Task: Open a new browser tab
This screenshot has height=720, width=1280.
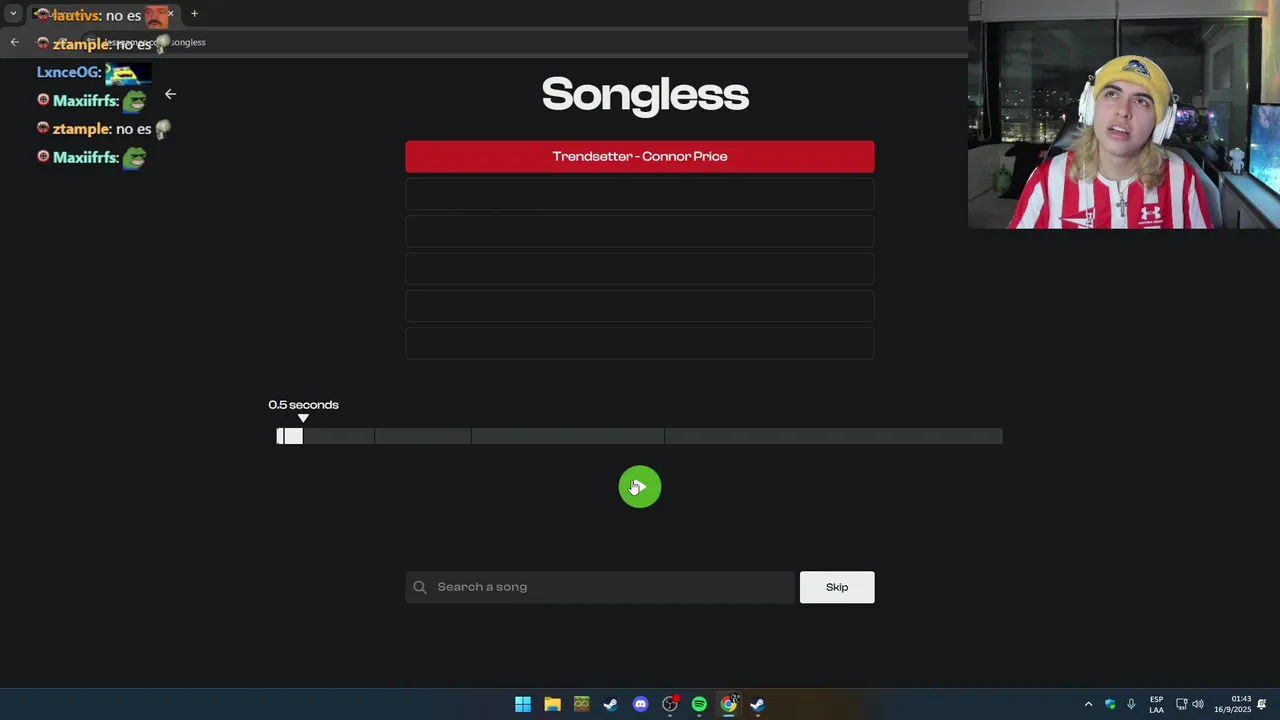Action: [194, 14]
